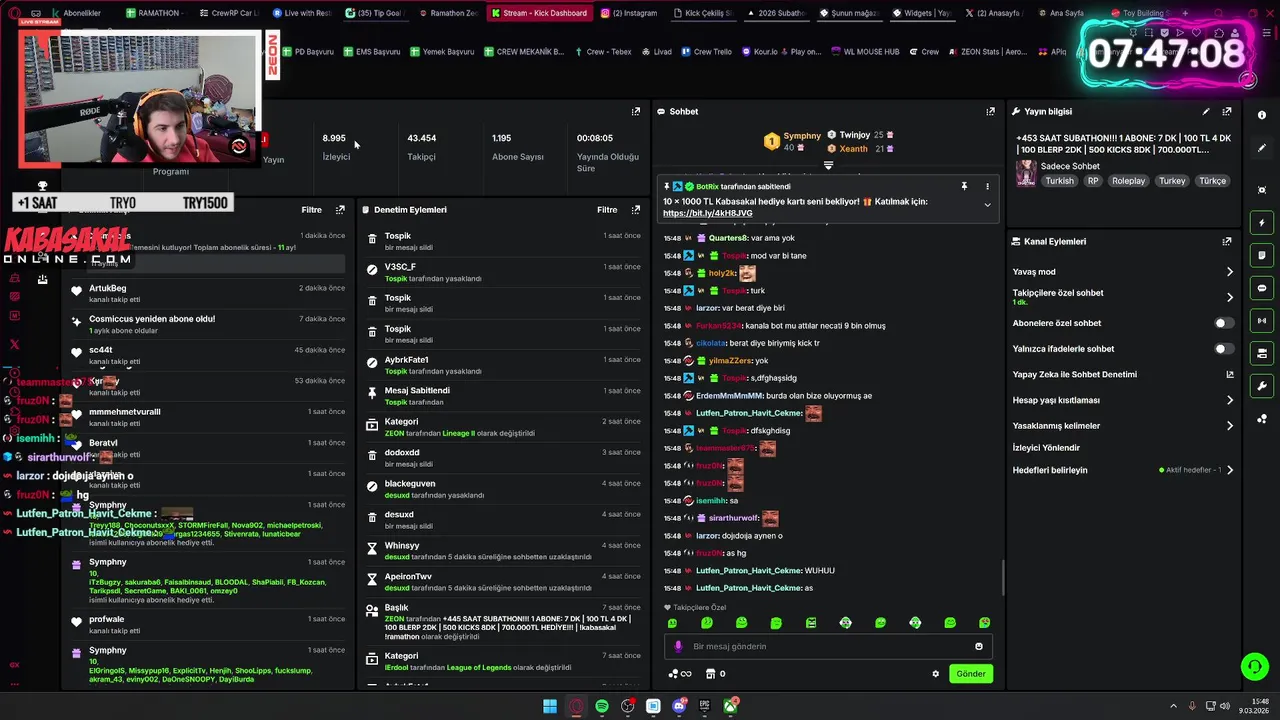Toggle Abonelere özel sohbet switch
This screenshot has width=1280, height=720.
(1224, 323)
